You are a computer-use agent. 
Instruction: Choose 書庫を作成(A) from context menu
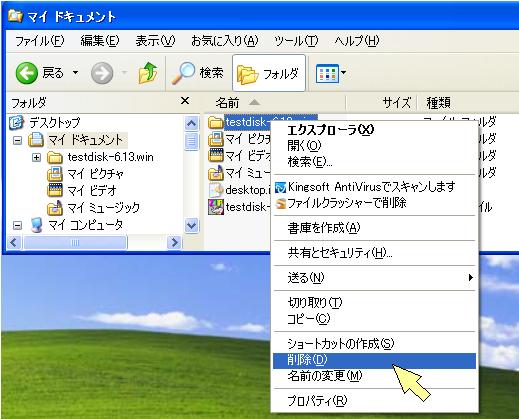click(x=374, y=228)
